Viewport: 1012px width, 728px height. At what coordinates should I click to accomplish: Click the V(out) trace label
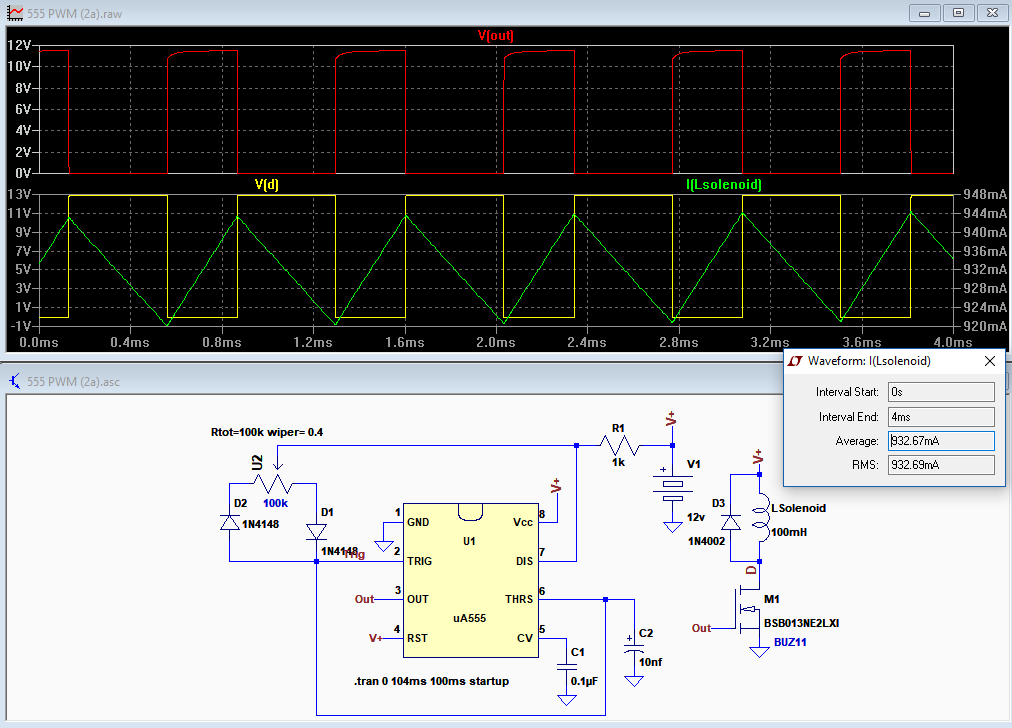pos(496,35)
